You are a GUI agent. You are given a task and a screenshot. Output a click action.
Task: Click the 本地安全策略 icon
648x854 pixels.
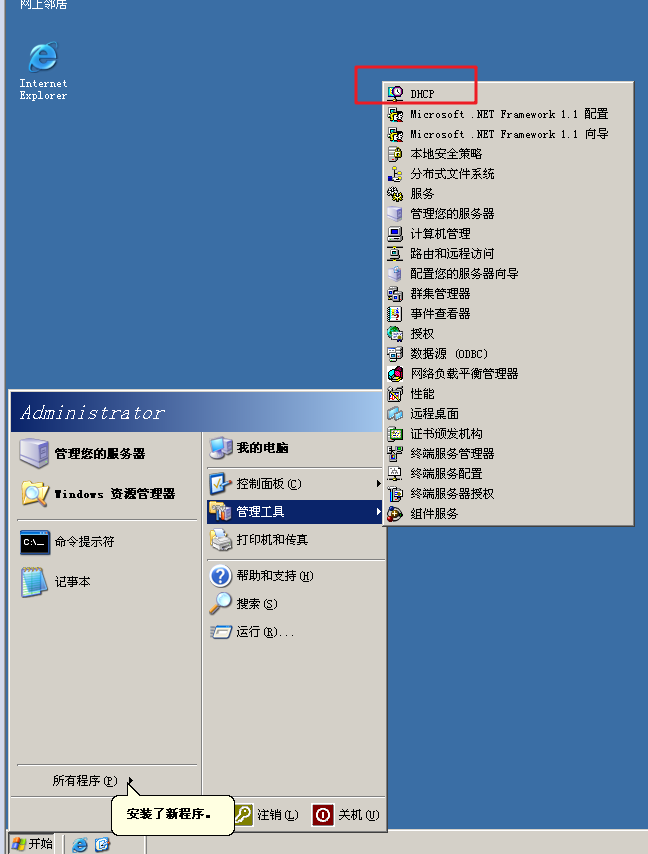[395, 154]
